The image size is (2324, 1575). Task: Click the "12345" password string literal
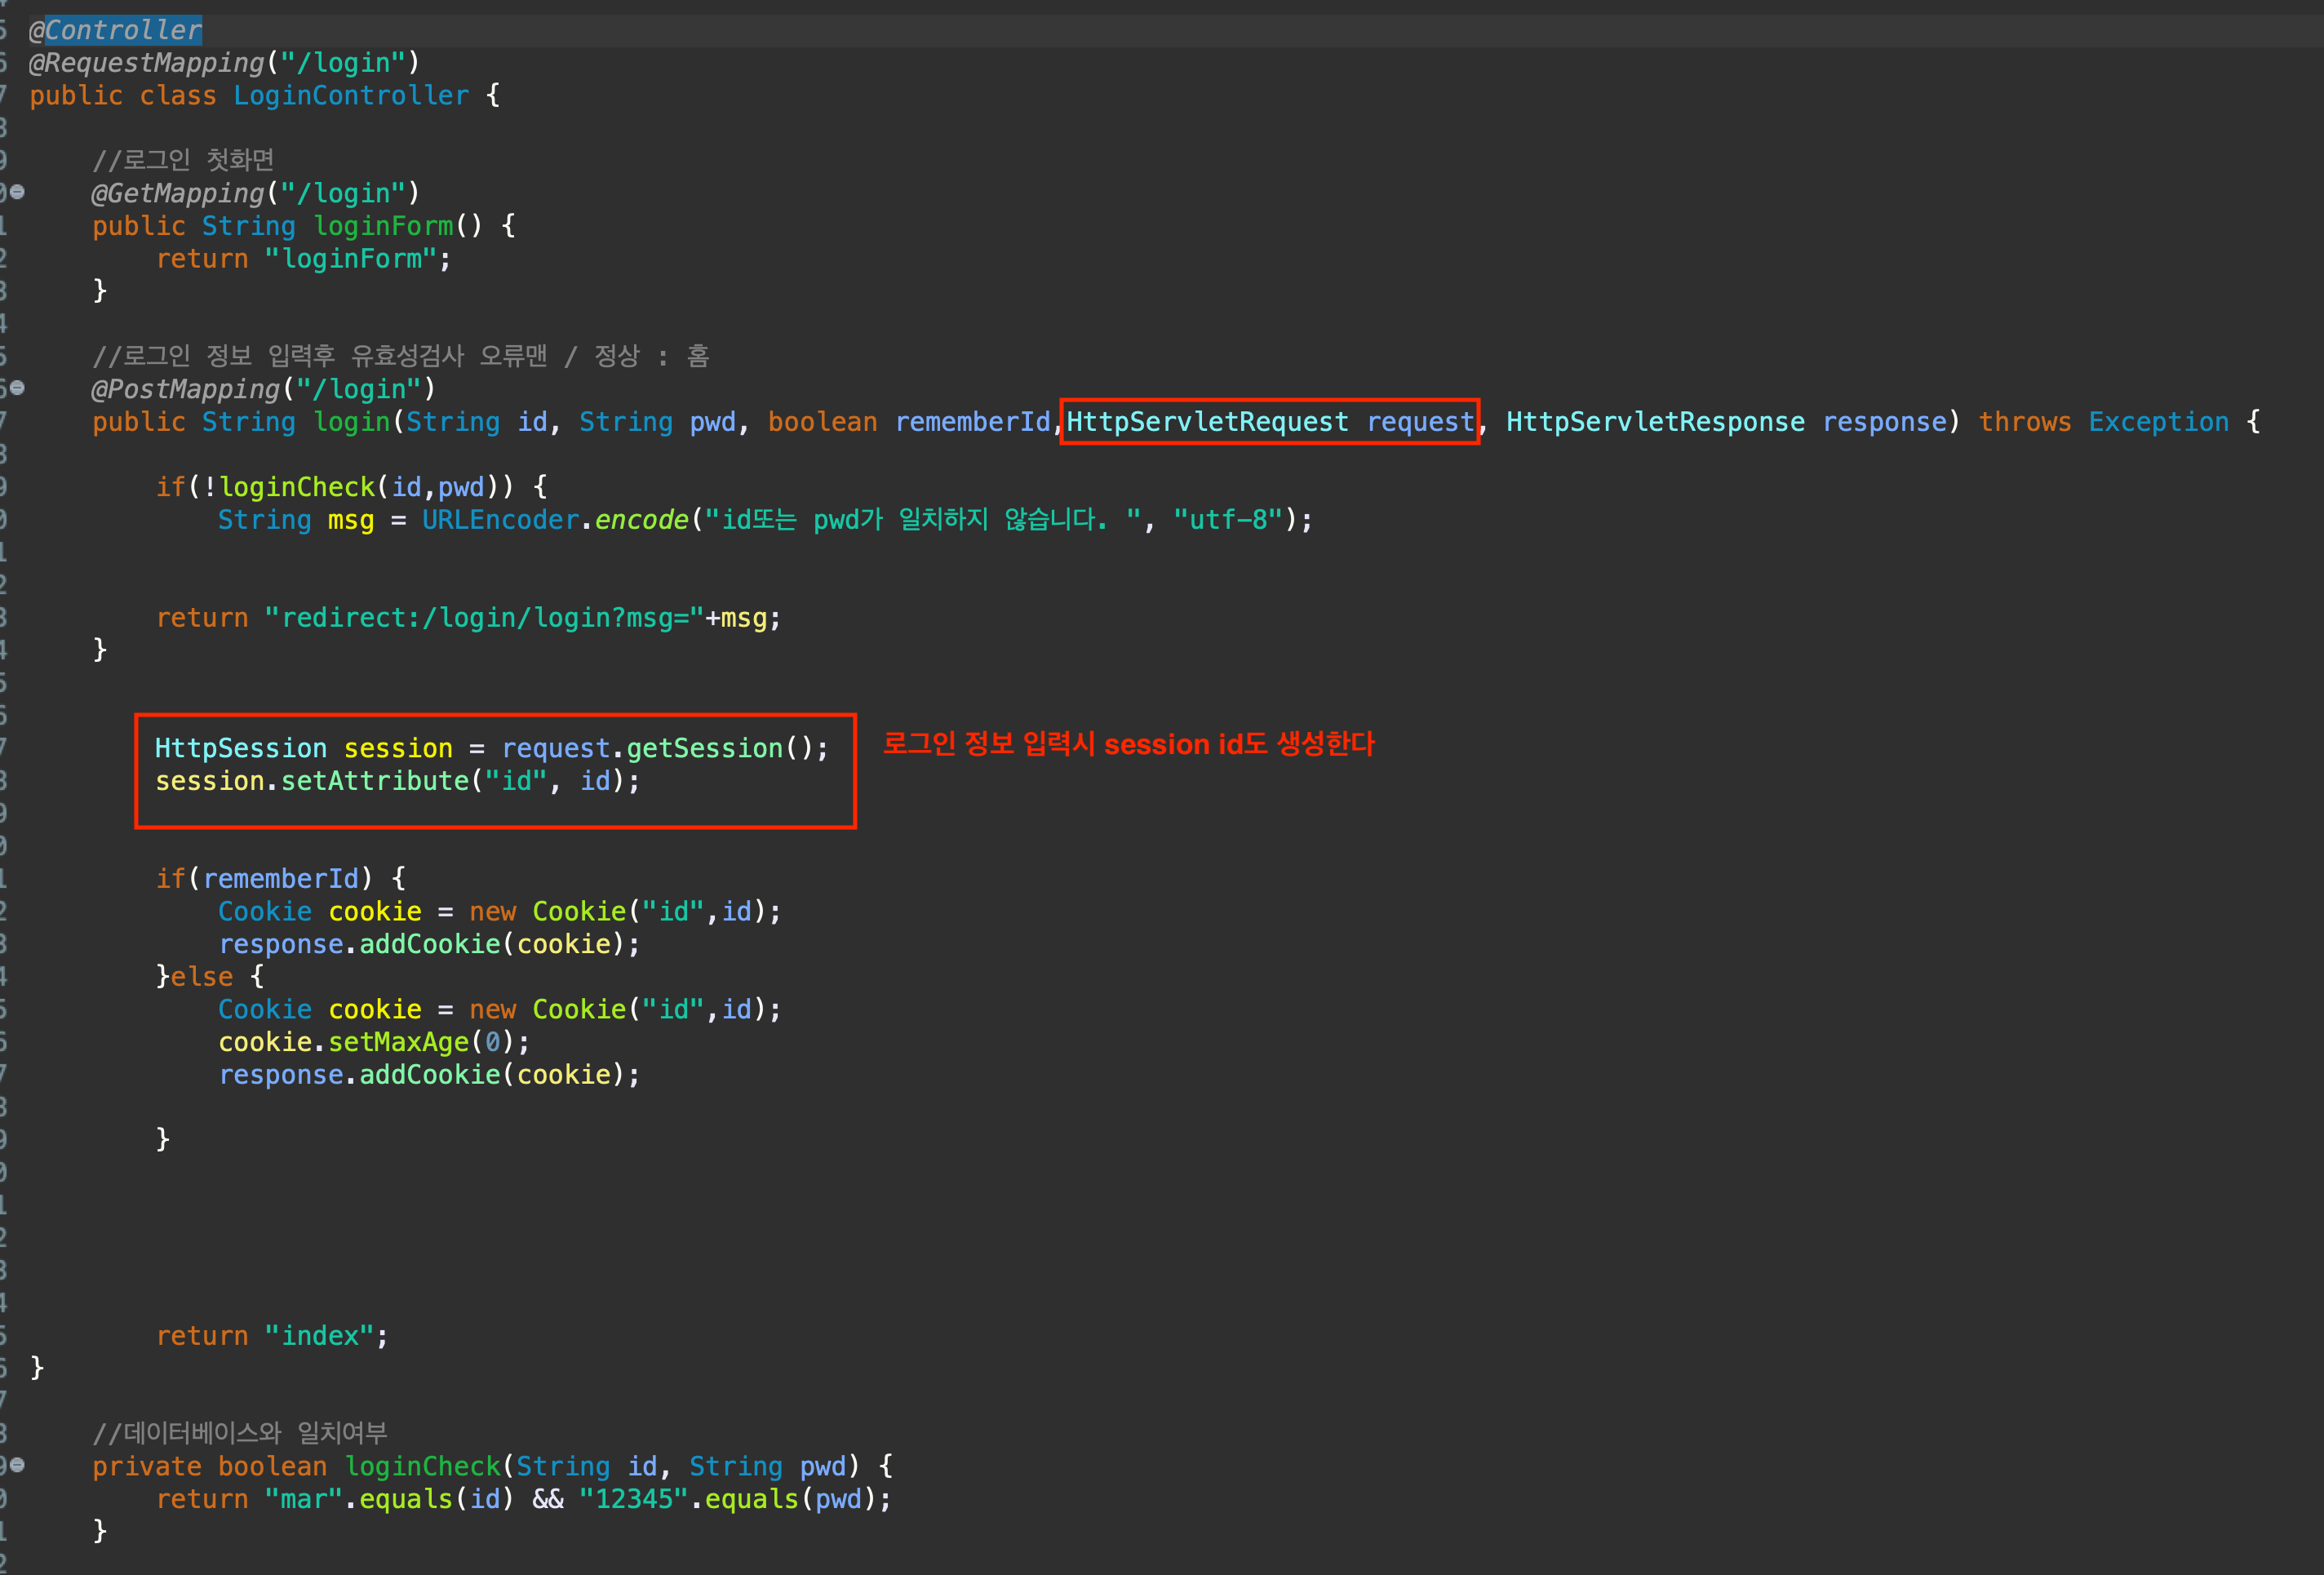(x=634, y=1499)
